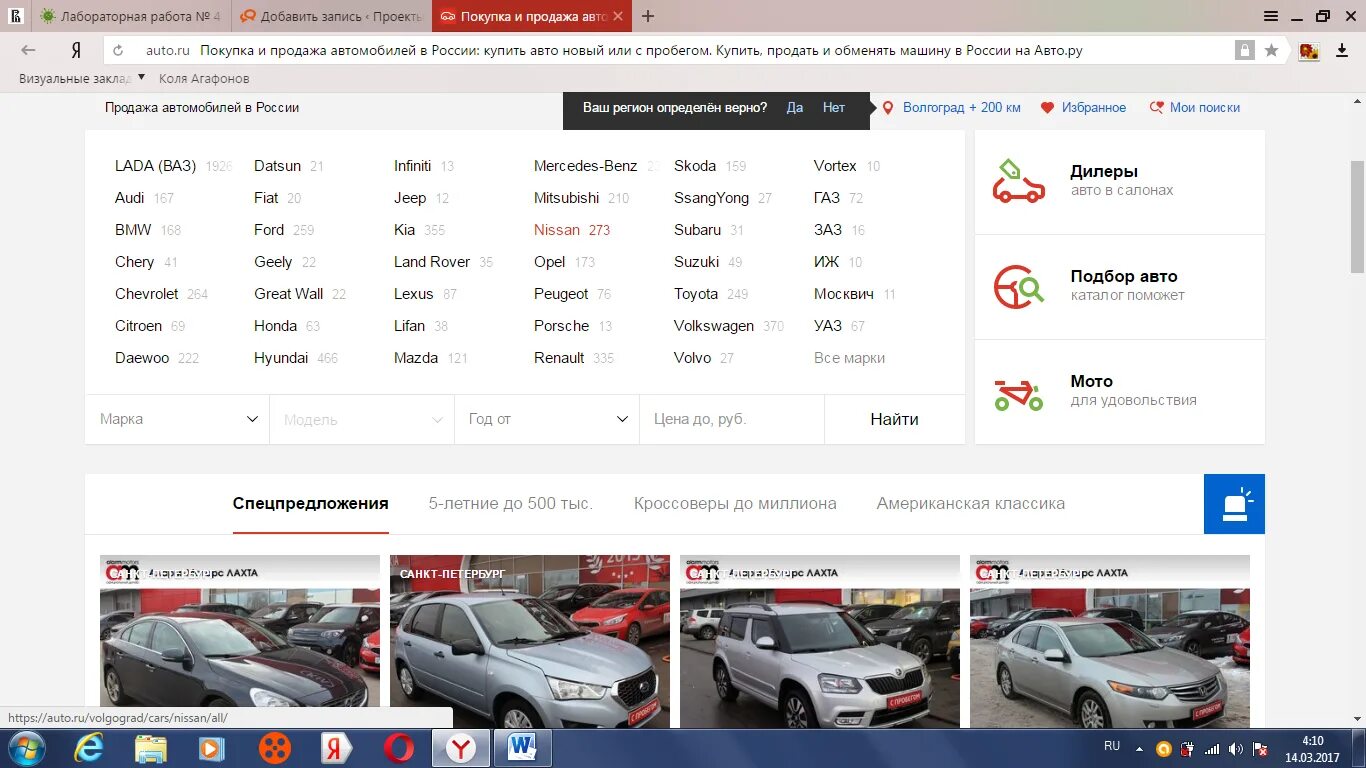Image resolution: width=1366 pixels, height=768 pixels.
Task: Click the blue siren icon button
Action: tap(1234, 504)
